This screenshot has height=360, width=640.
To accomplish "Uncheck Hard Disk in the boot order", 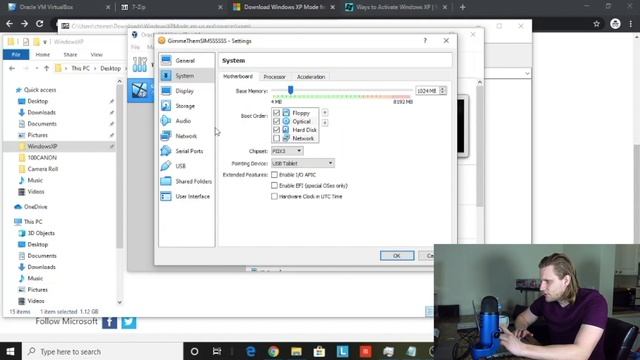I will 276,130.
